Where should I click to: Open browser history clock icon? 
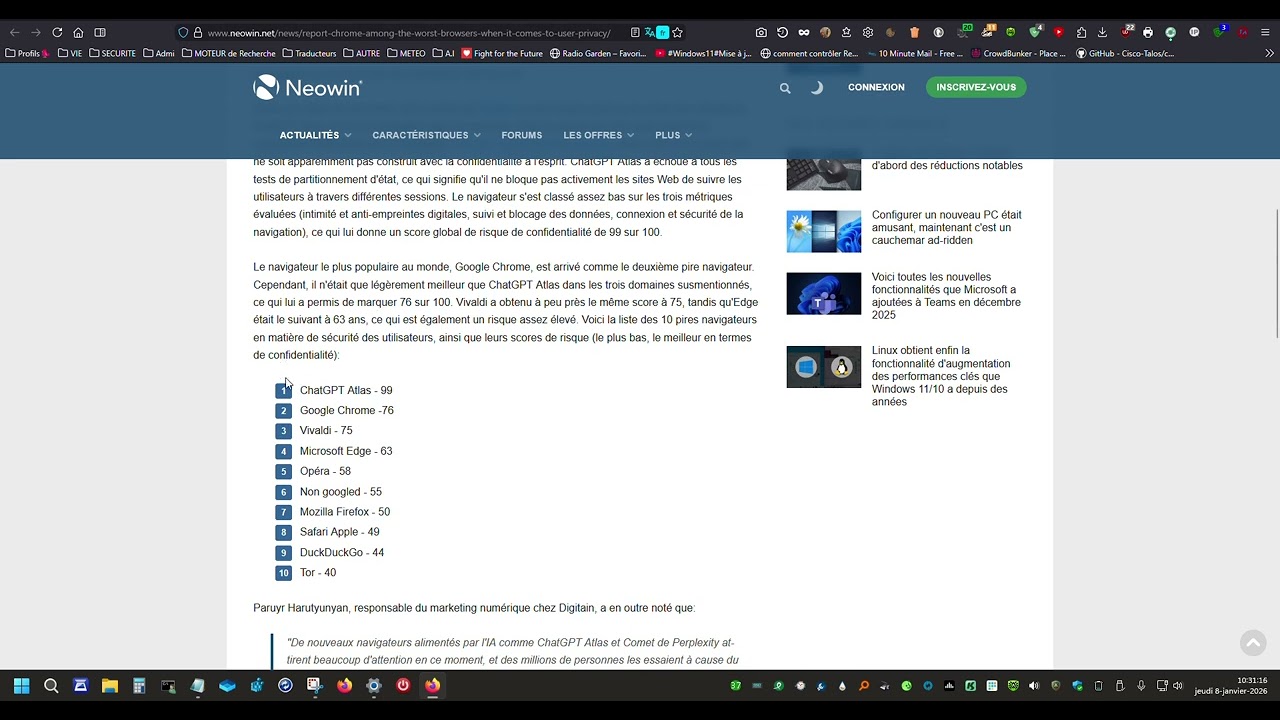782,32
